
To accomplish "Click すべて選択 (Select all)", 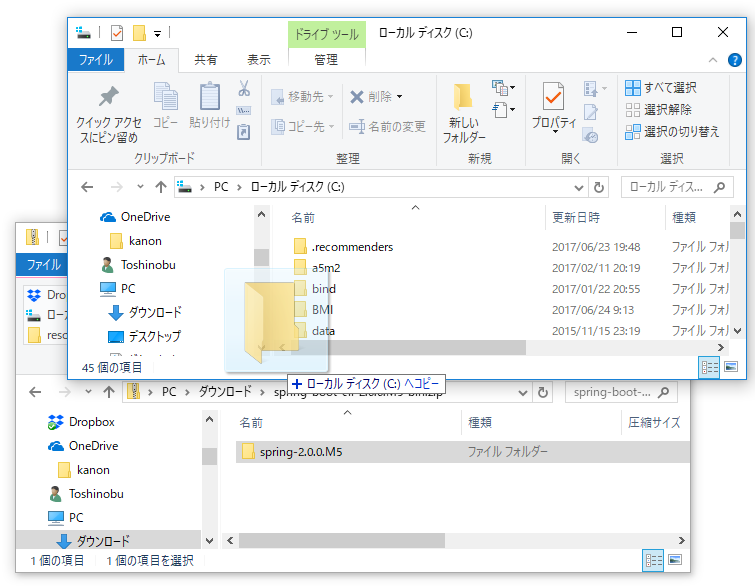I will [661, 88].
